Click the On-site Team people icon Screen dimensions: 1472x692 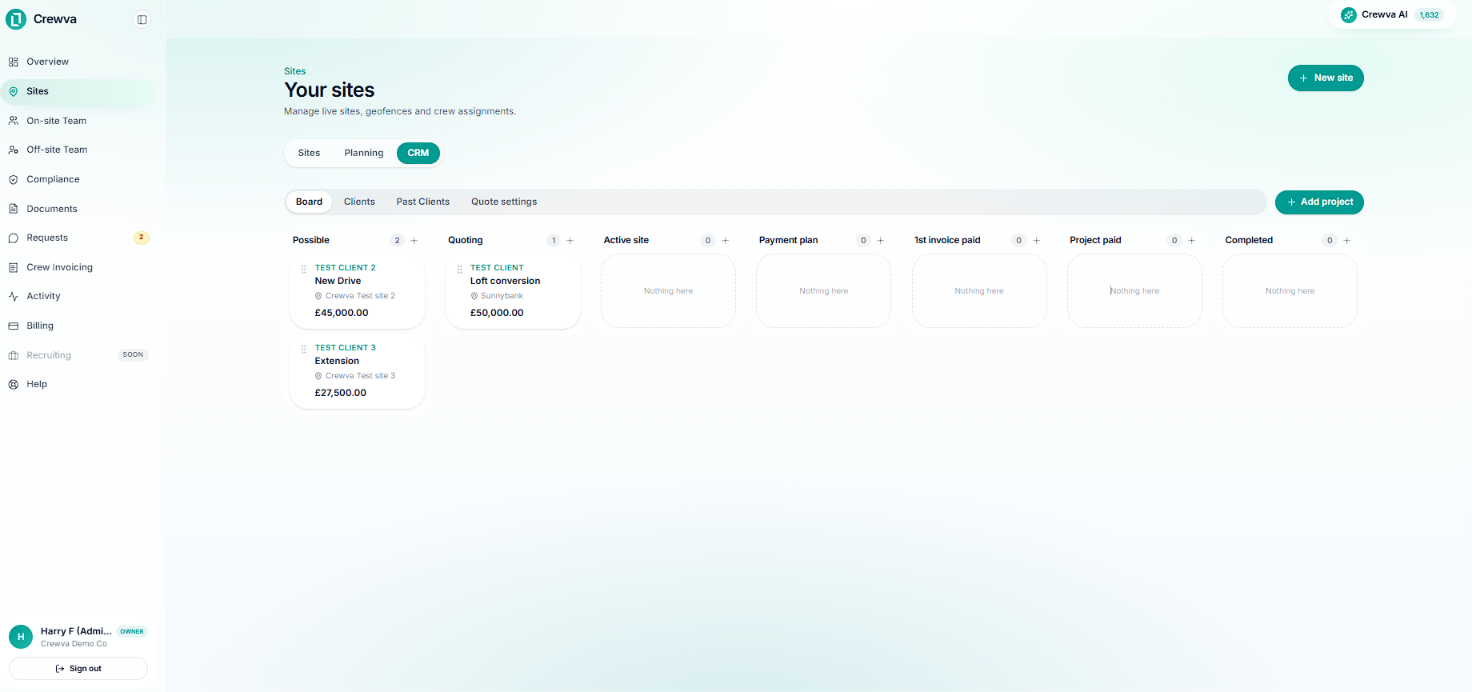click(14, 121)
